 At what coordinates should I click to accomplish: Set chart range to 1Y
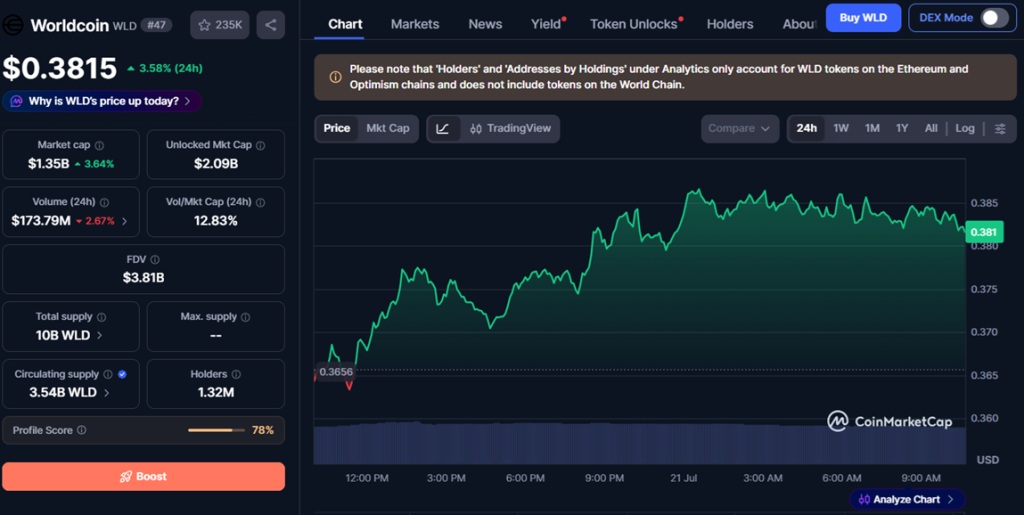coord(902,129)
